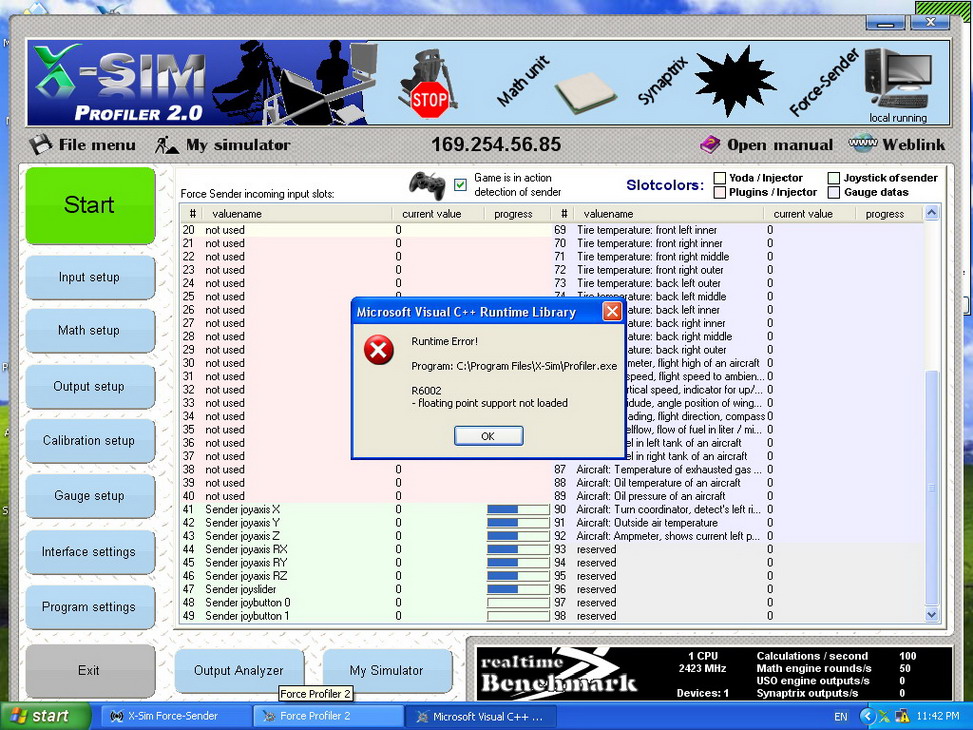Select 'Tire temperature: front left inner' row

pos(737,230)
